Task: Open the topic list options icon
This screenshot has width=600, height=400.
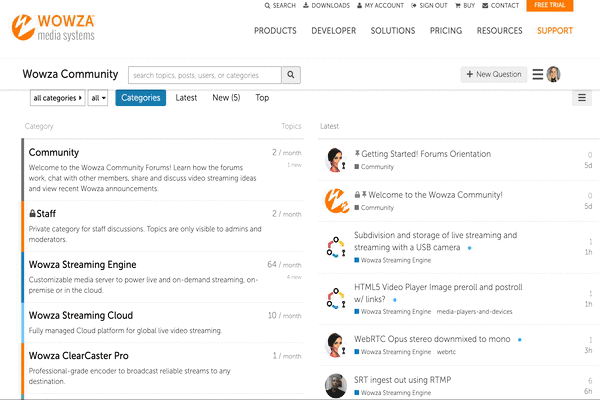Action: [581, 98]
